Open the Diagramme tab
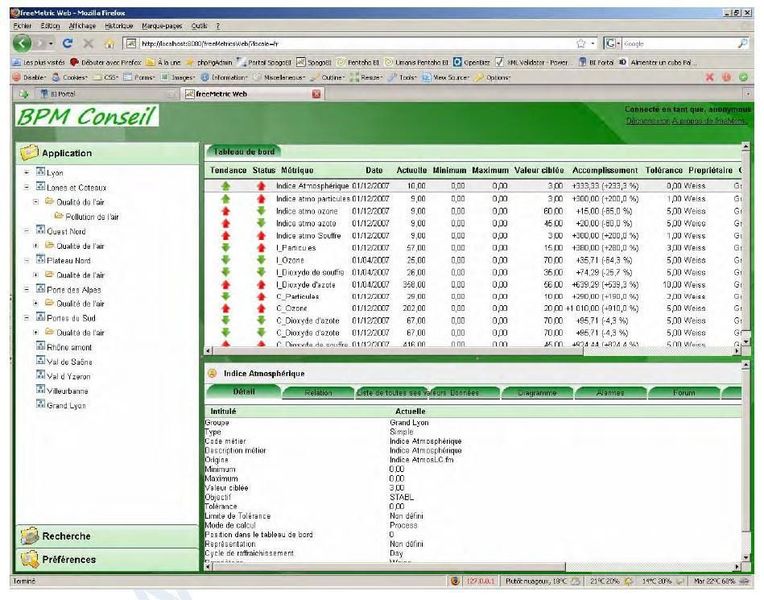The width and height of the screenshot is (764, 600). [530, 393]
